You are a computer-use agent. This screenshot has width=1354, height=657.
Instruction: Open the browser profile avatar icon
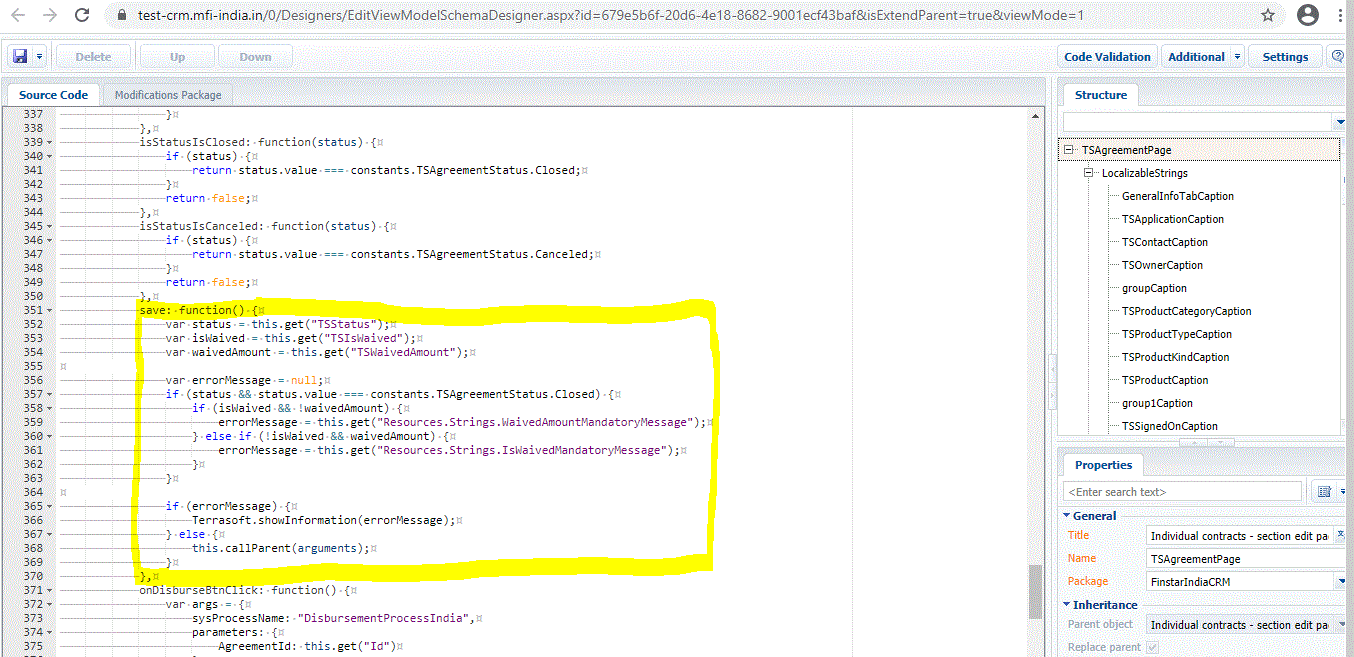[x=1307, y=16]
